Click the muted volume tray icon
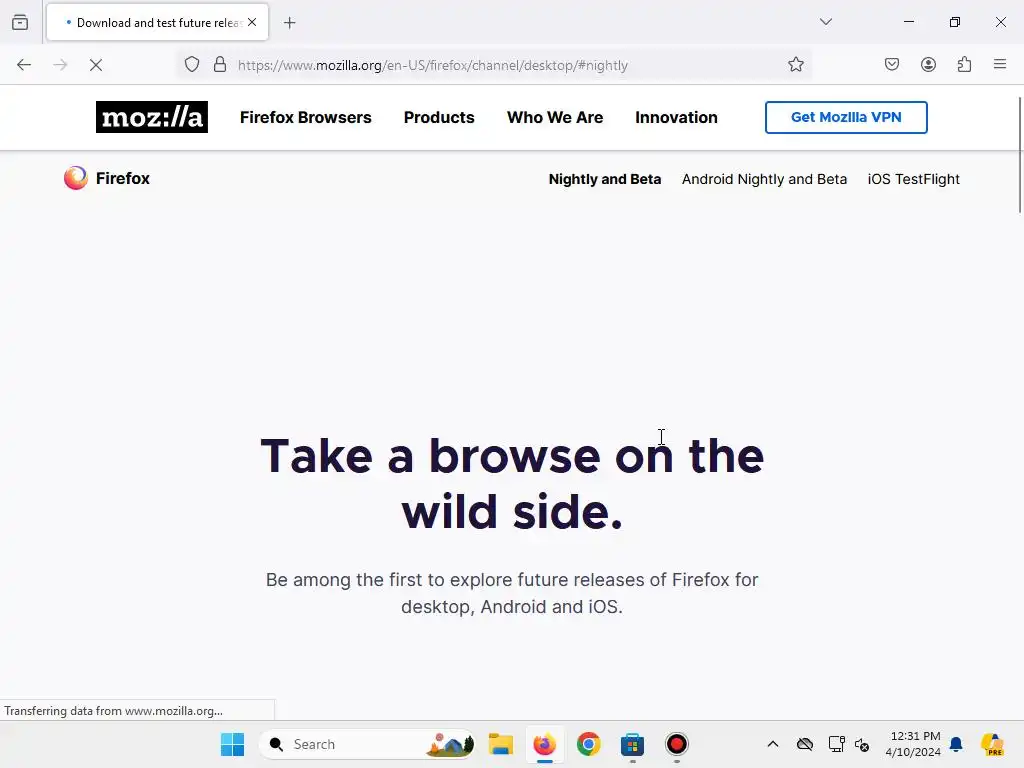Screen dimensions: 1024x768 862,744
